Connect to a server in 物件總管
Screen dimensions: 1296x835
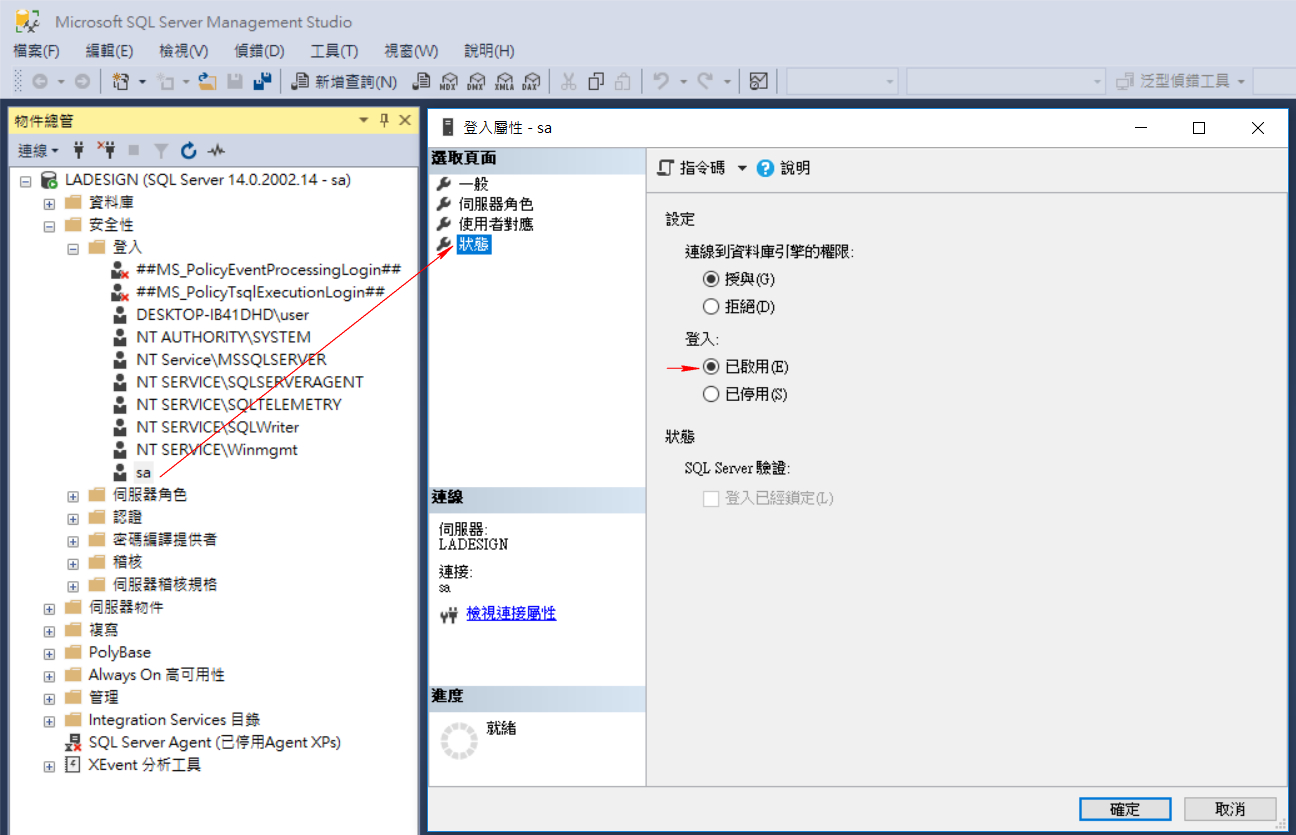point(79,150)
